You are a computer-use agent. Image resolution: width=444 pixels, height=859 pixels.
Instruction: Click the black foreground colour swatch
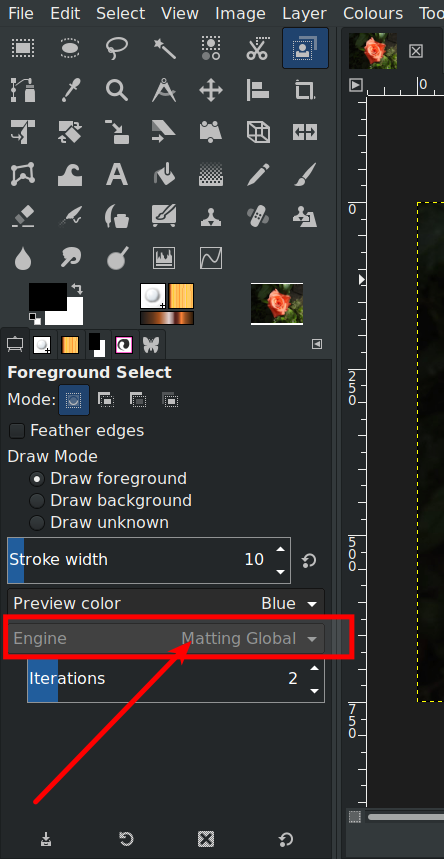pyautogui.click(x=48, y=297)
